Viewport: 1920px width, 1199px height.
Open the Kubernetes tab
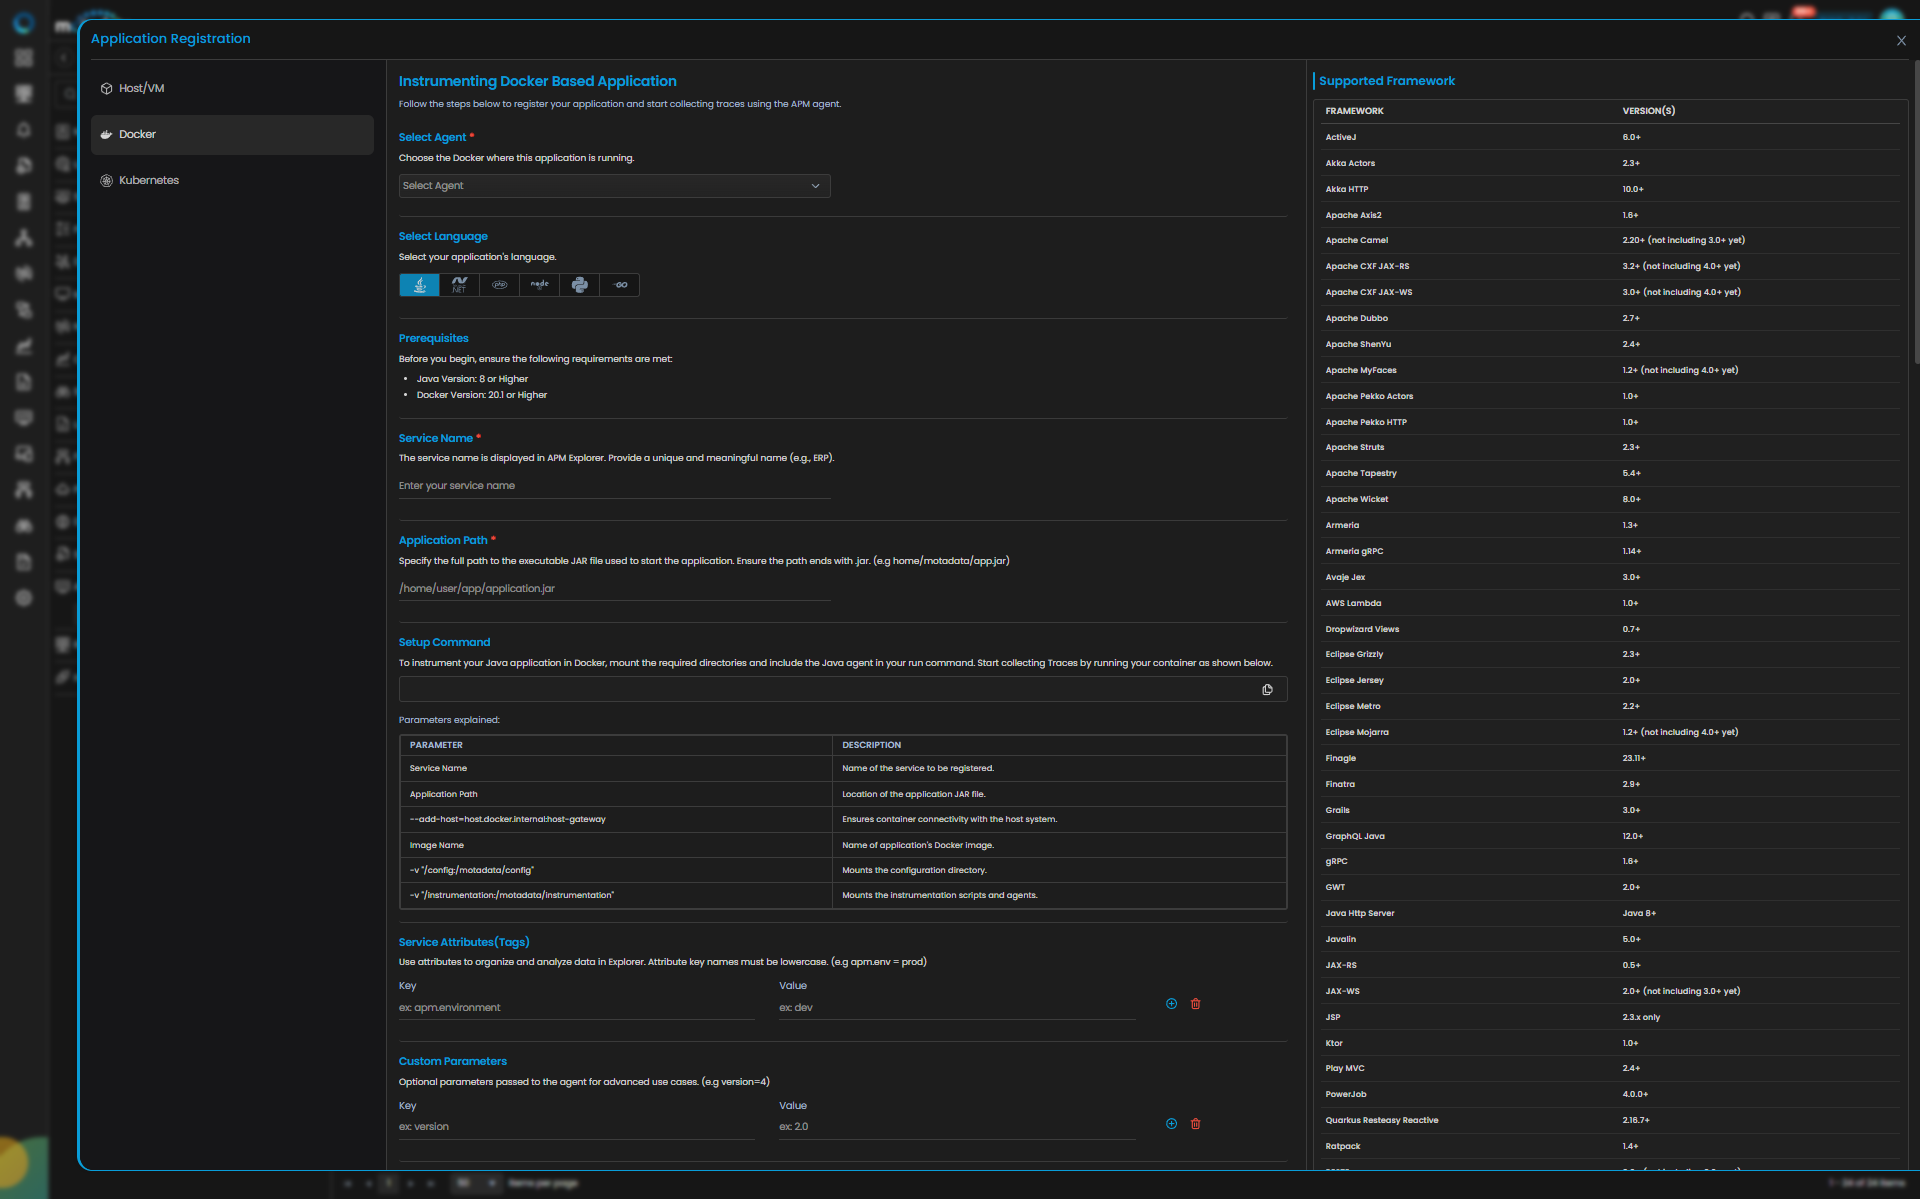click(x=149, y=180)
